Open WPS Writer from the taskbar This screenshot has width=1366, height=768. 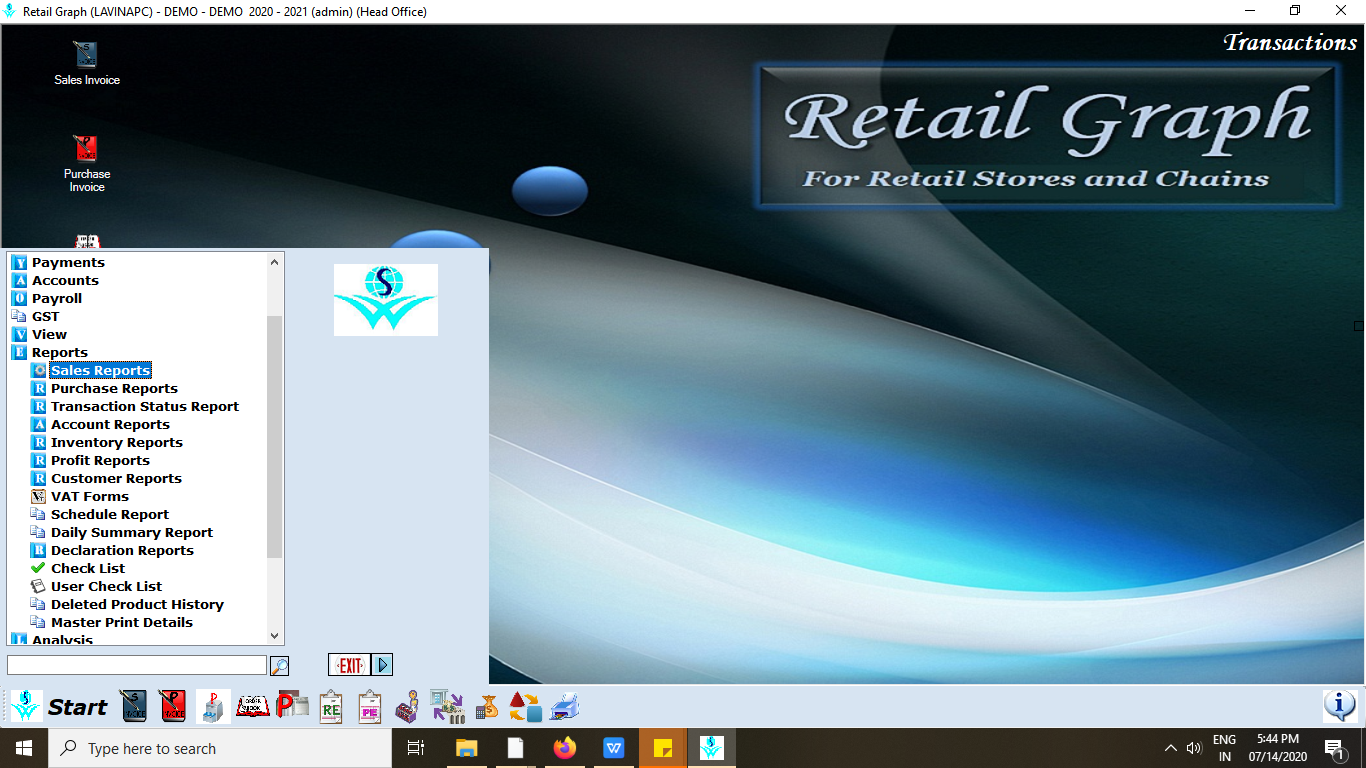pos(614,748)
